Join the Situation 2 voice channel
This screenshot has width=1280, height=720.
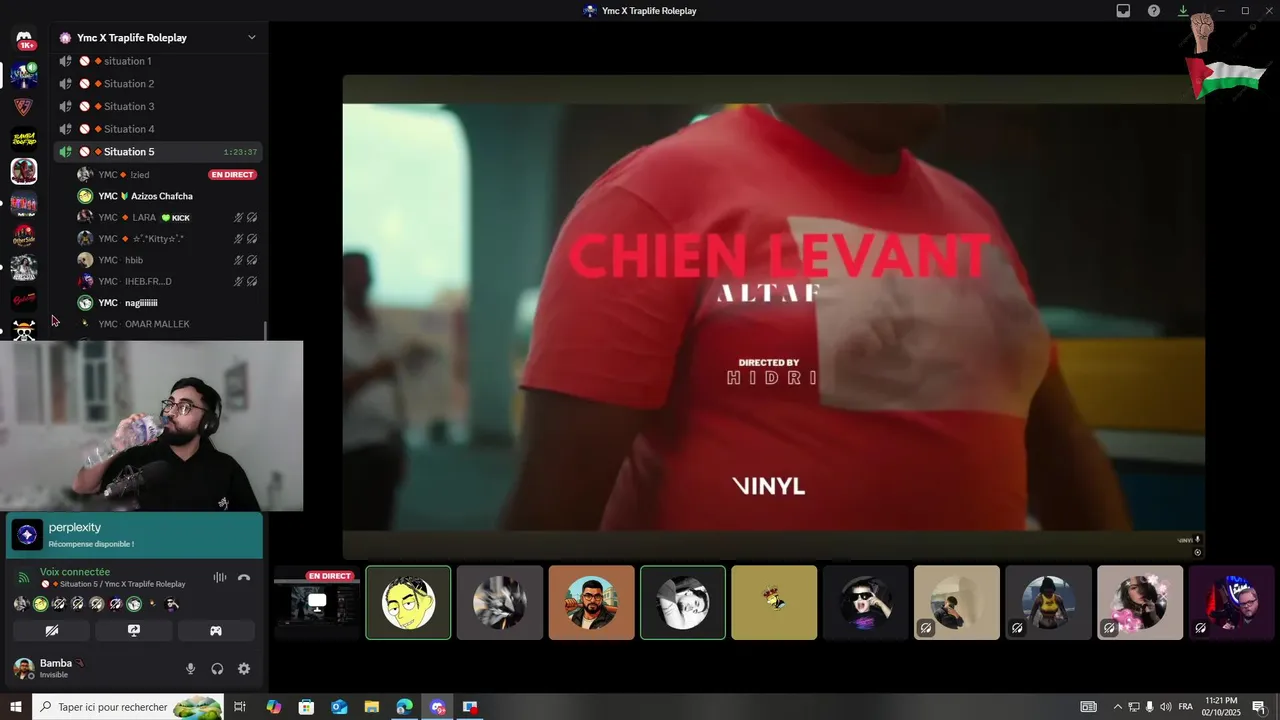(x=158, y=84)
